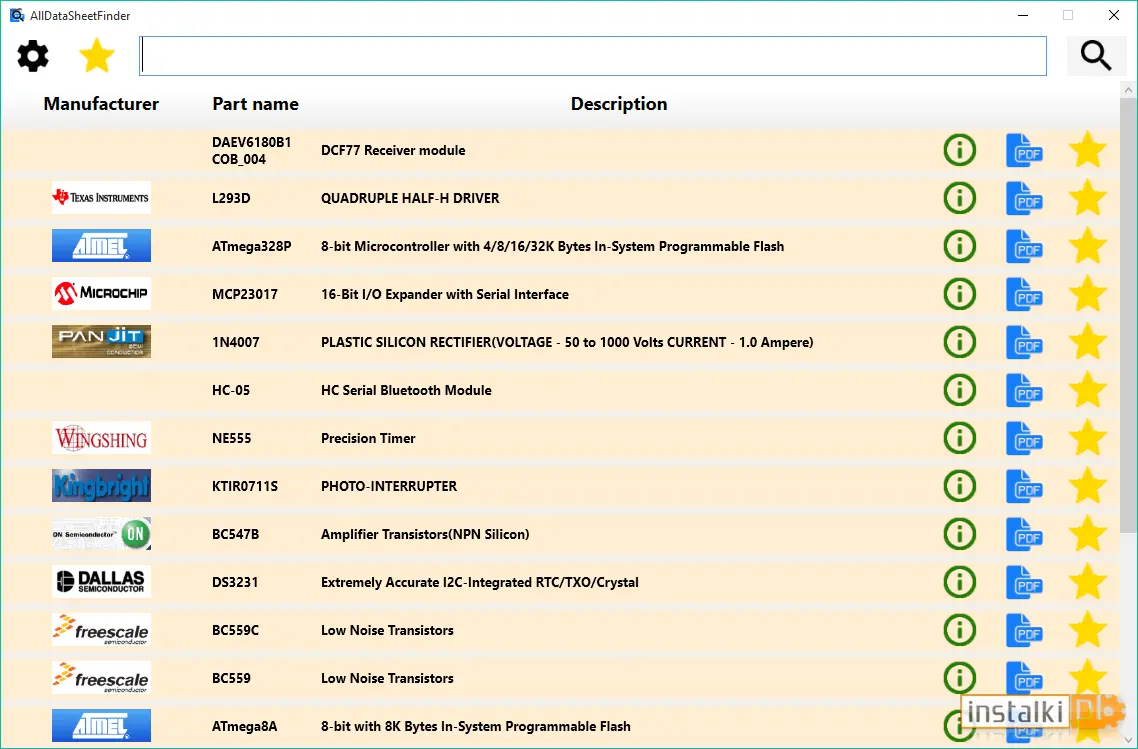The height and width of the screenshot is (749, 1138).
Task: Click the Freescale logo beside BC559C
Action: click(102, 629)
